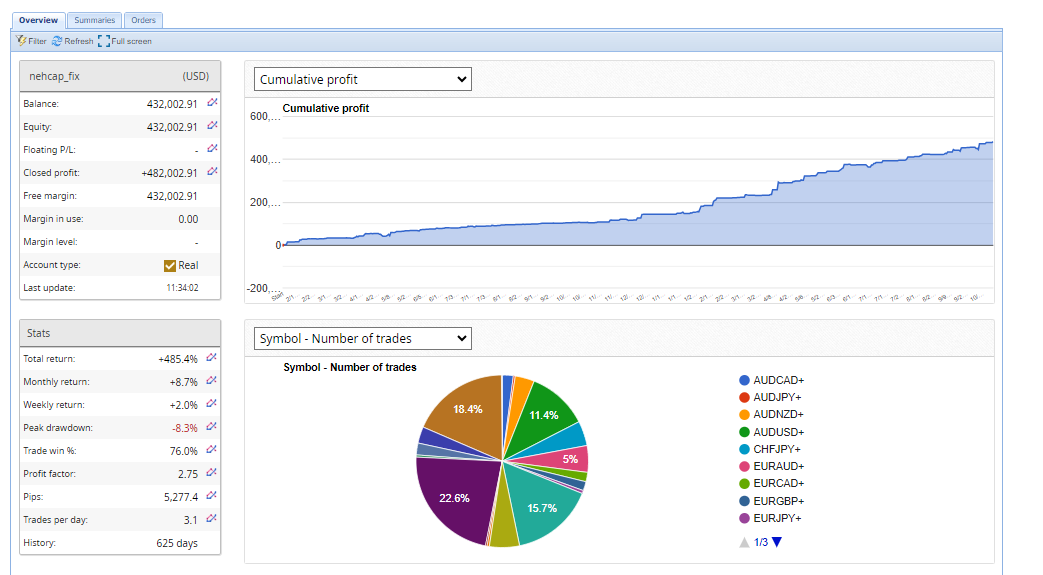Select the Overview tab
Screen dimensions: 1043x575
[38, 20]
